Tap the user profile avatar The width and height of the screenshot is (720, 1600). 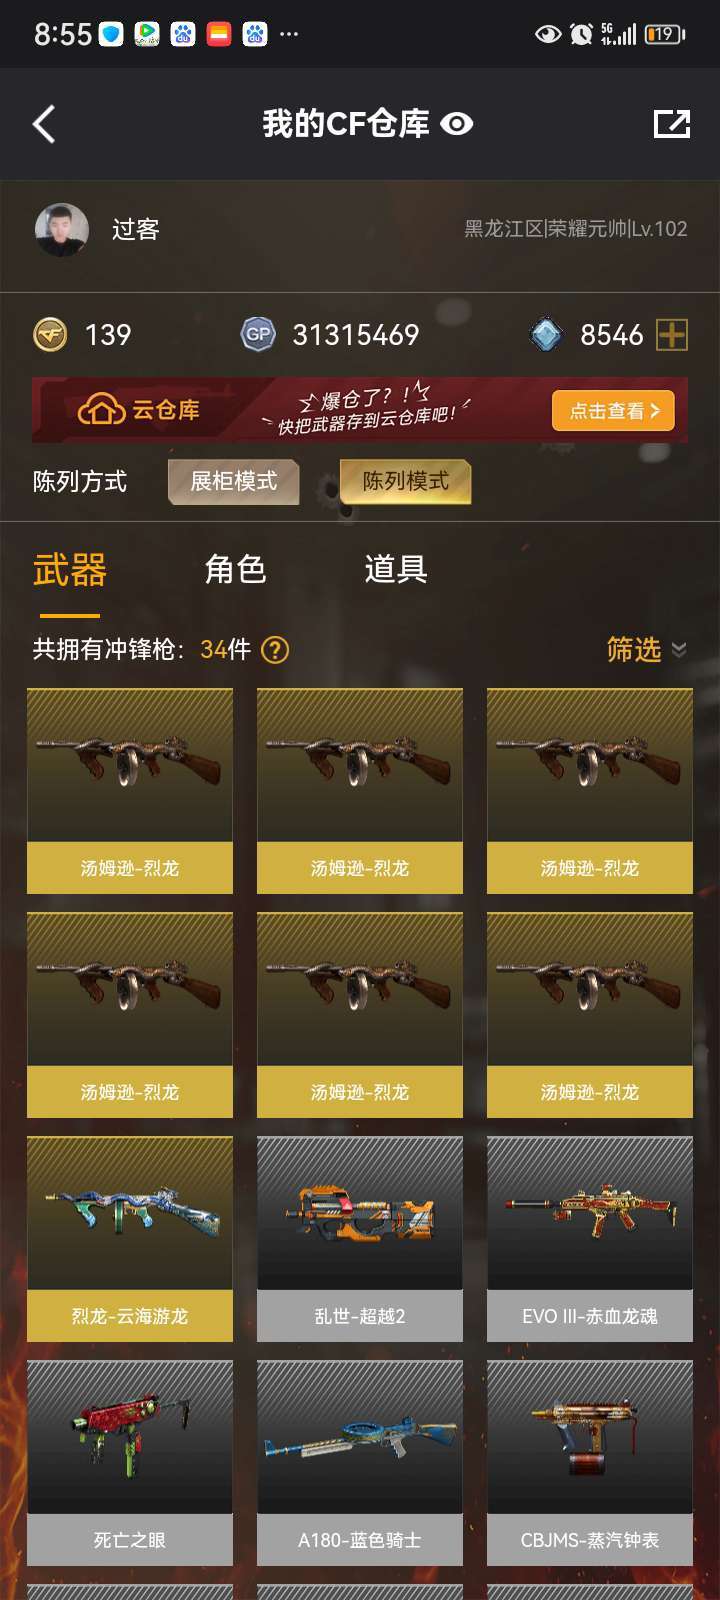pyautogui.click(x=62, y=230)
